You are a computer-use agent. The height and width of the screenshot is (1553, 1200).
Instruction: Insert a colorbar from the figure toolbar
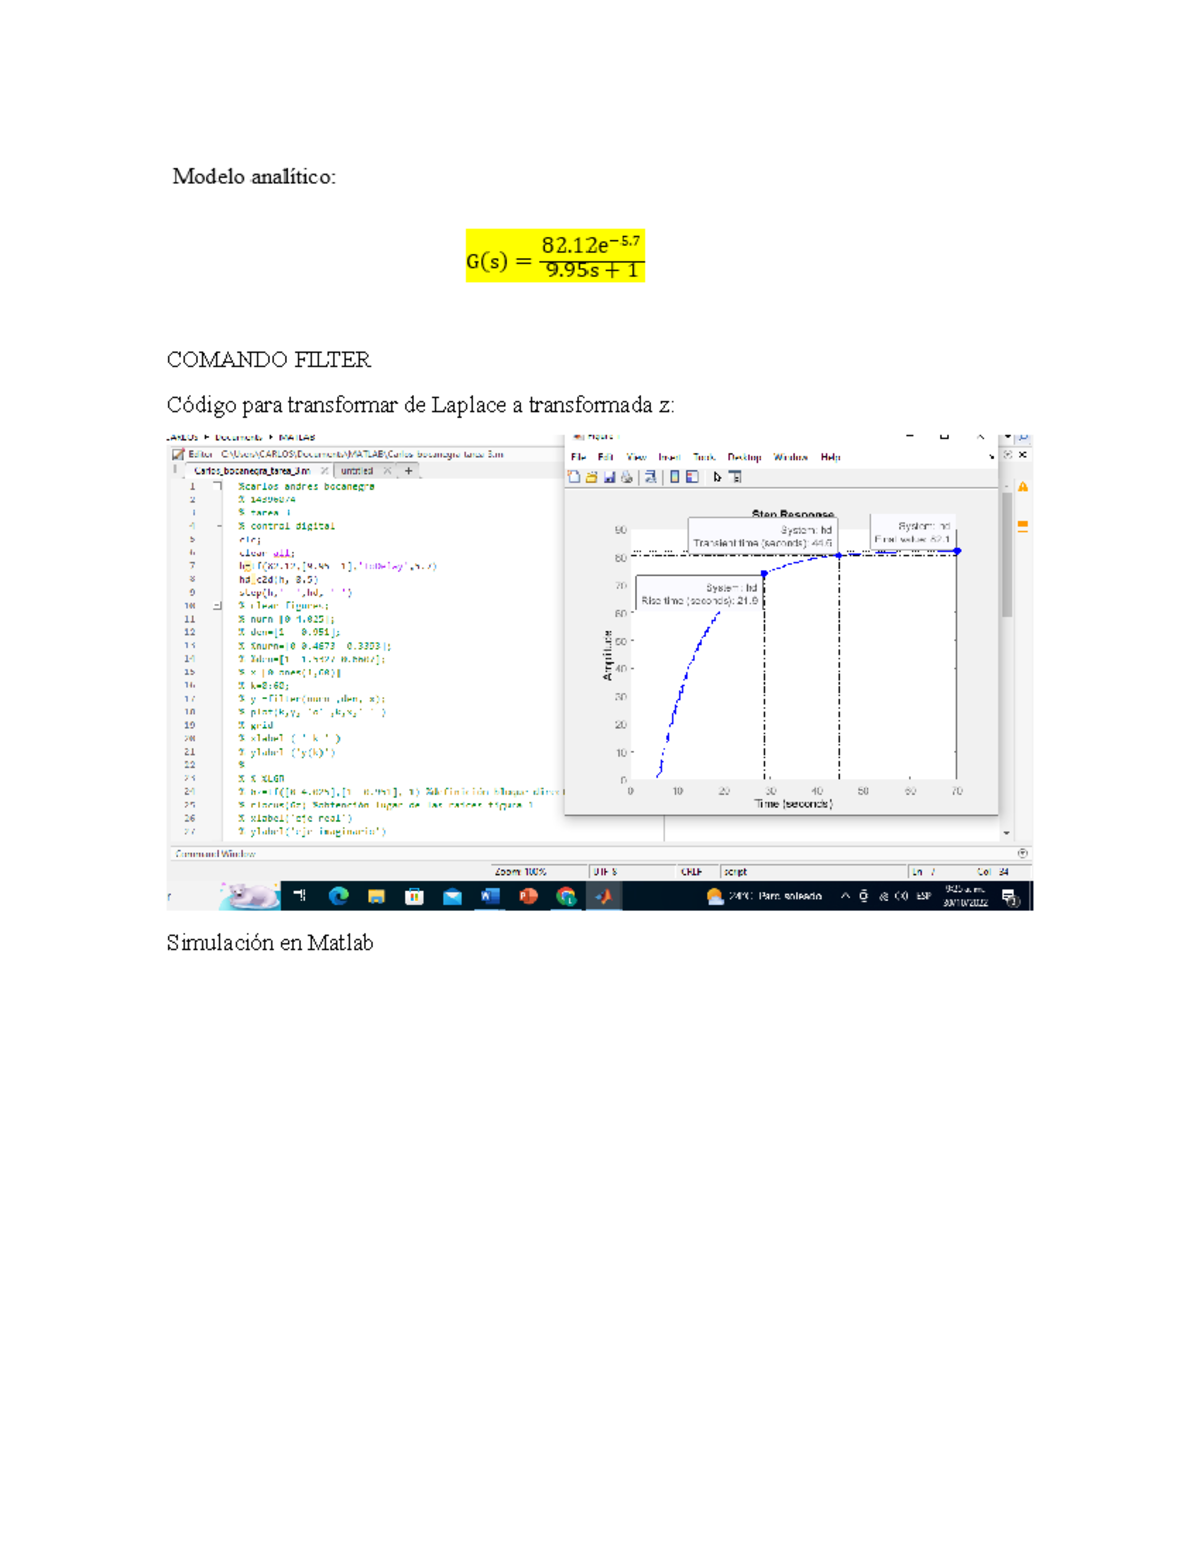click(x=675, y=478)
